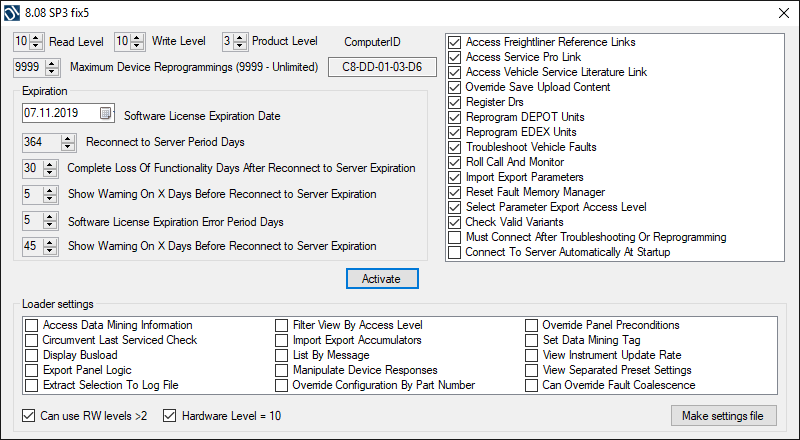
Task: Click Reconnect to Server Period Days spinner
Action: click(x=67, y=142)
